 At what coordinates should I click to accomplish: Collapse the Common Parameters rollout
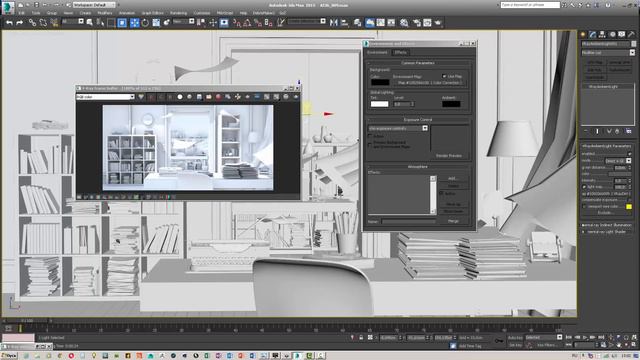pos(418,63)
